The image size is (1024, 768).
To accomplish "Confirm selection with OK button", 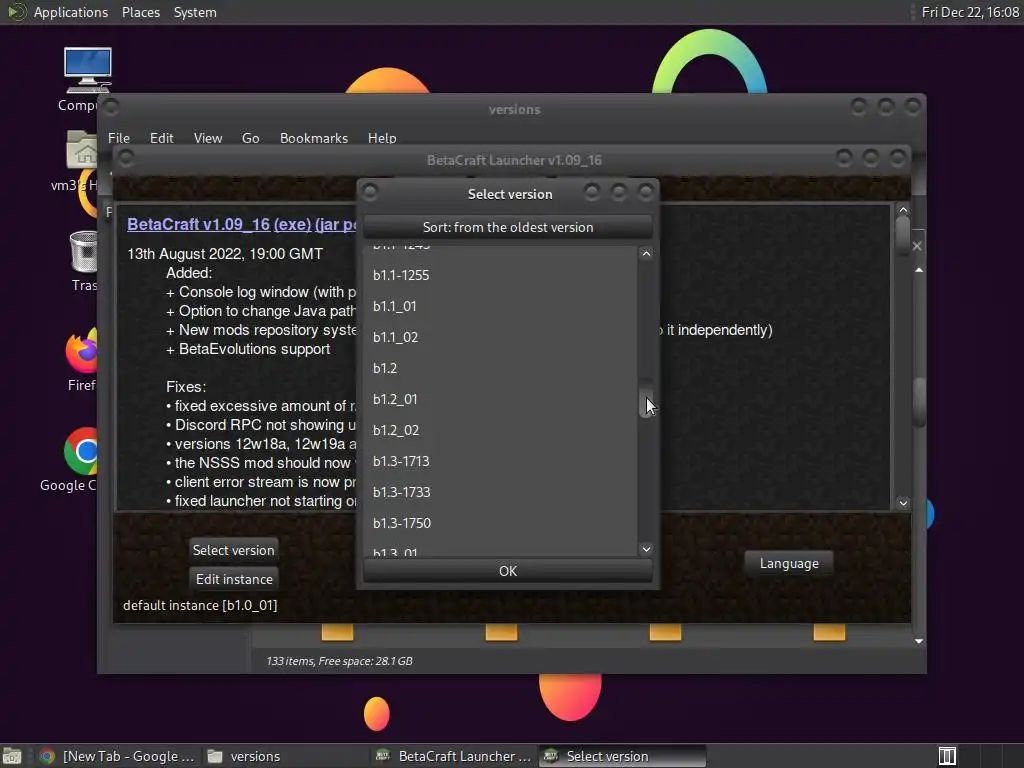I will tap(507, 571).
